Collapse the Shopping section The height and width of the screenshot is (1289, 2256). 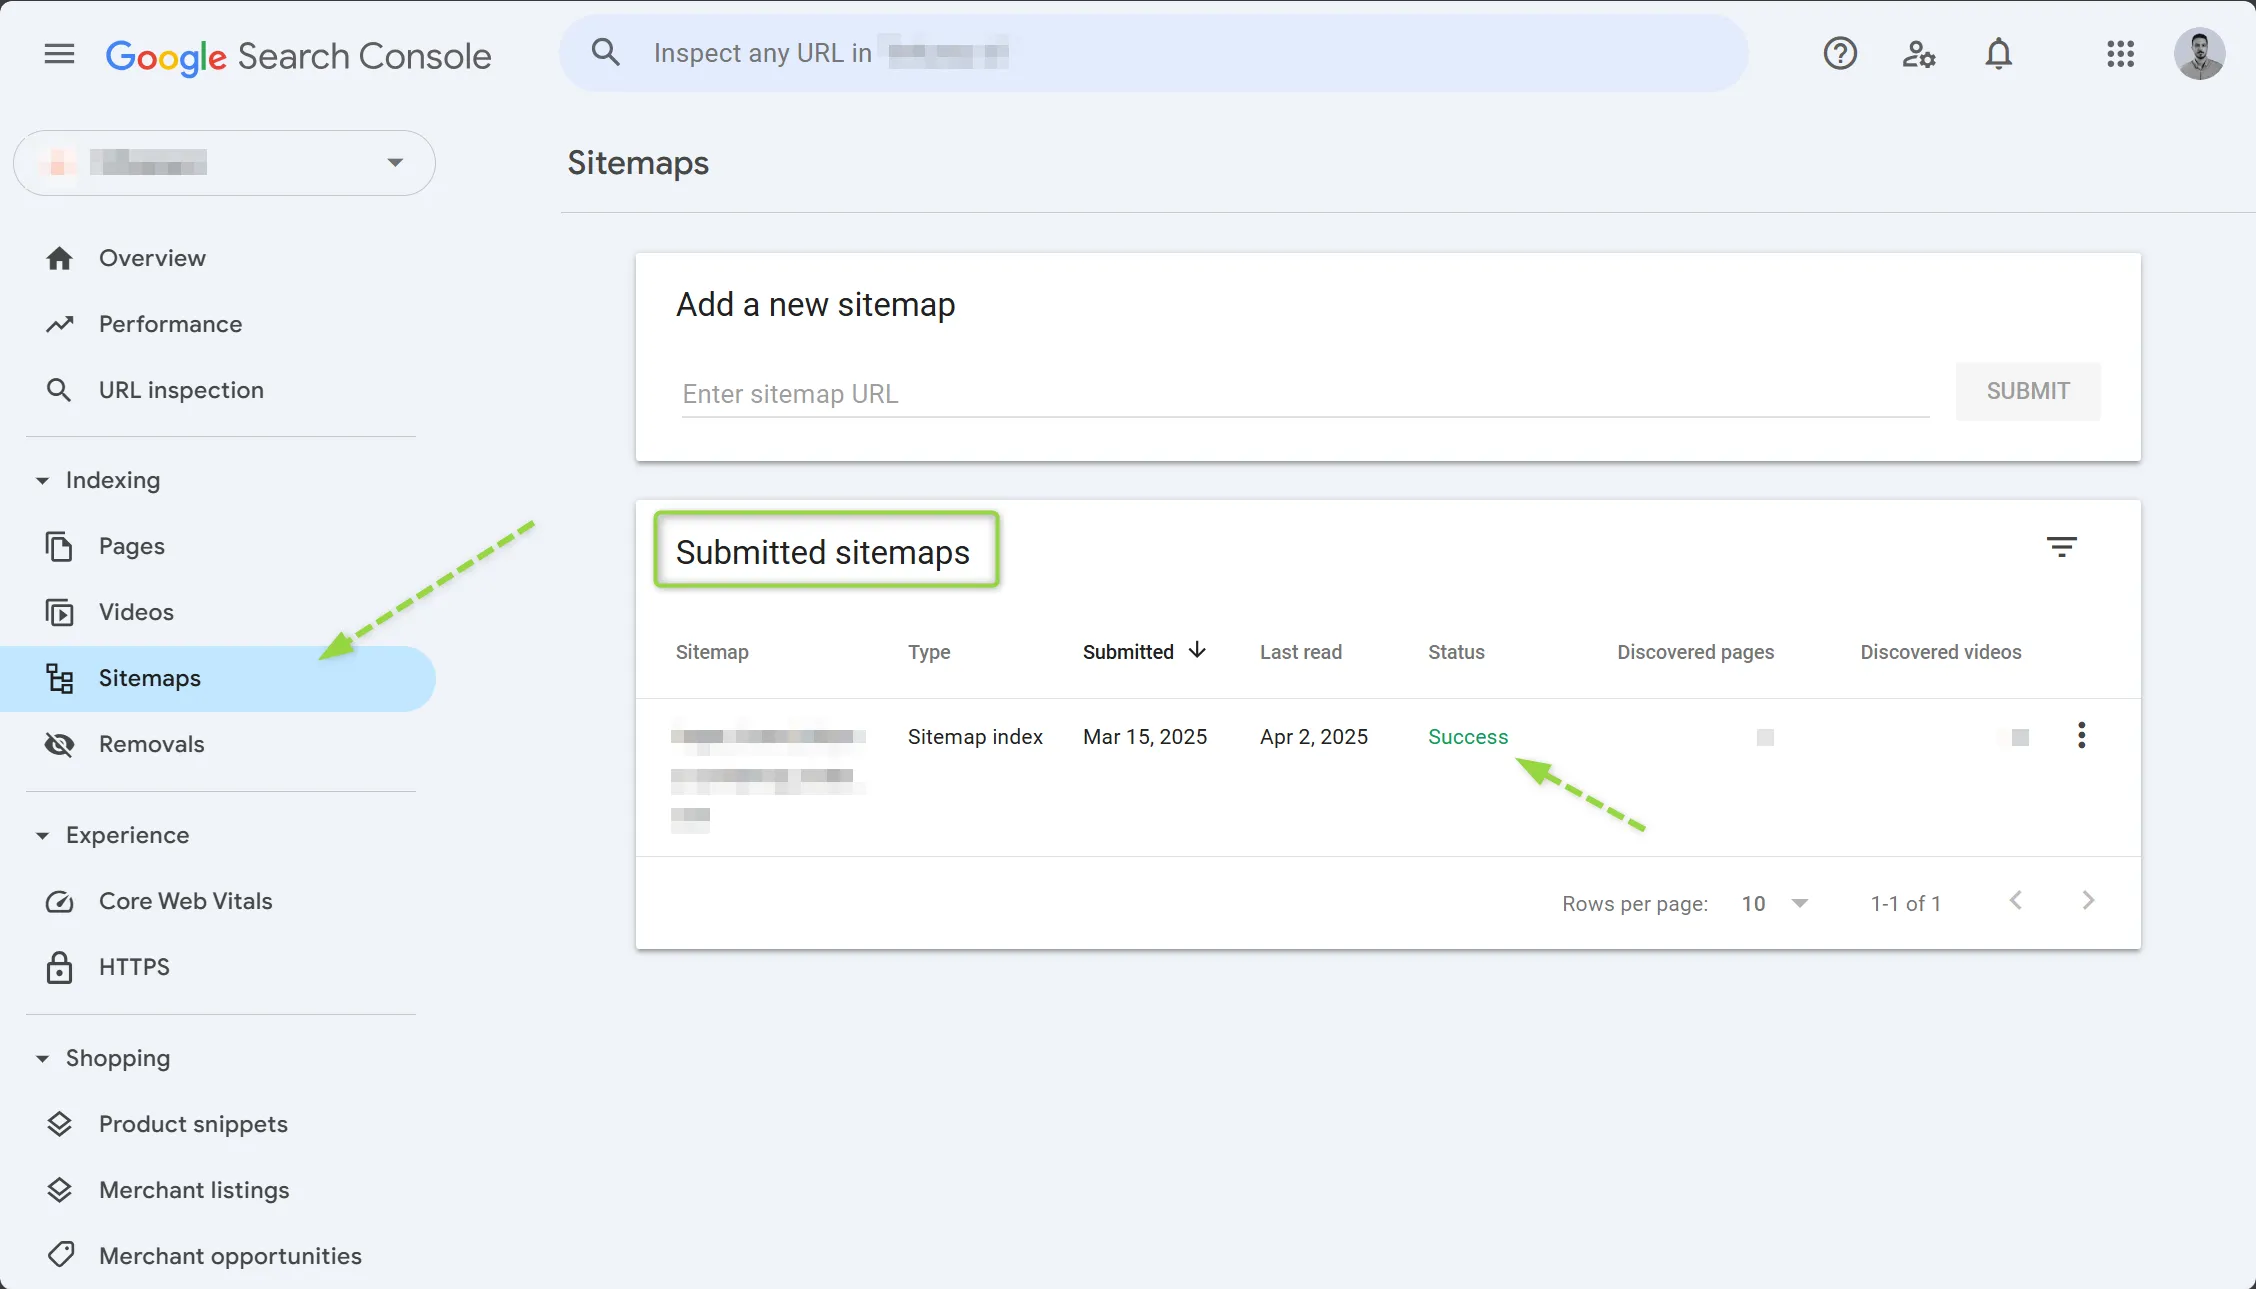coord(102,1058)
